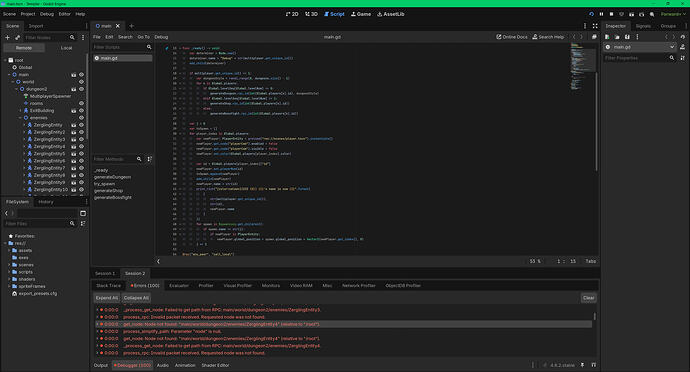690x372 pixels.
Task: Select the MultiplayerSpawner node
Action: (50, 96)
